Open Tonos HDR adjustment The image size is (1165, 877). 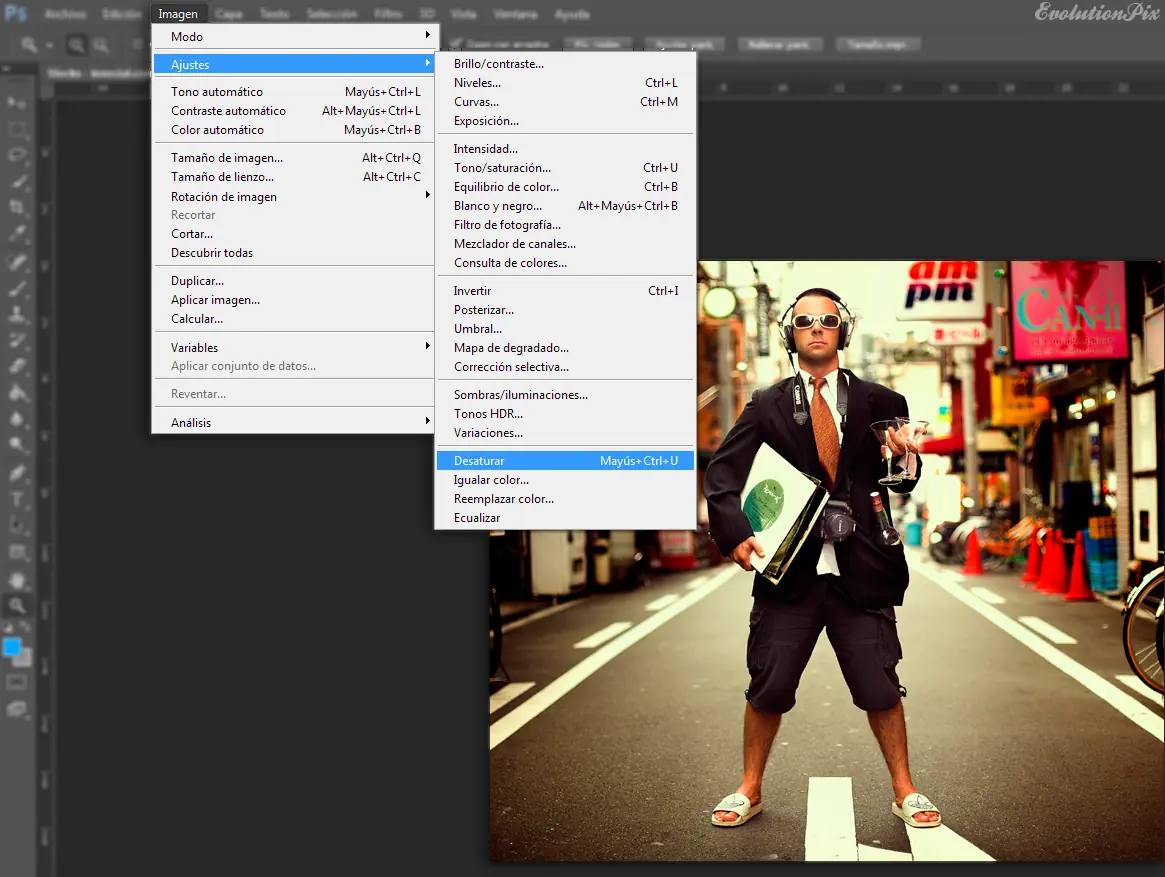pyautogui.click(x=565, y=414)
